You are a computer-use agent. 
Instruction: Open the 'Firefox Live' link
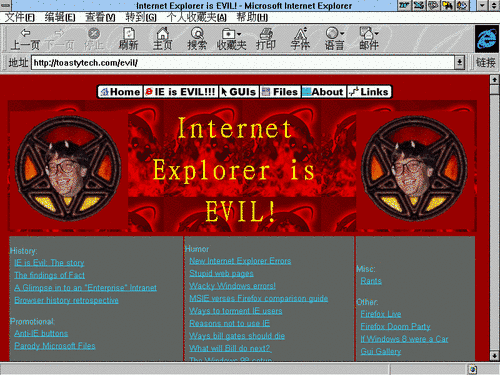click(381, 314)
